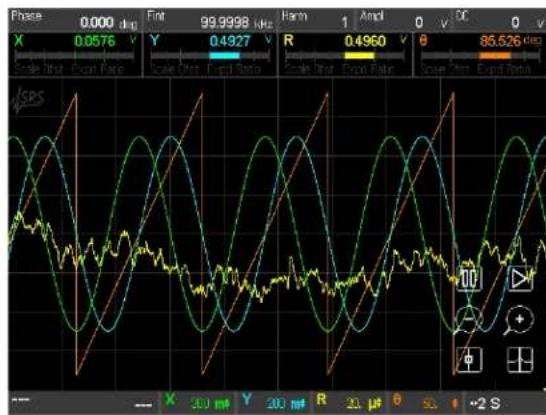Image resolution: width=546 pixels, height=415 pixels.
Task: Click the cyan Y channel bar graph
Action: 210,56
